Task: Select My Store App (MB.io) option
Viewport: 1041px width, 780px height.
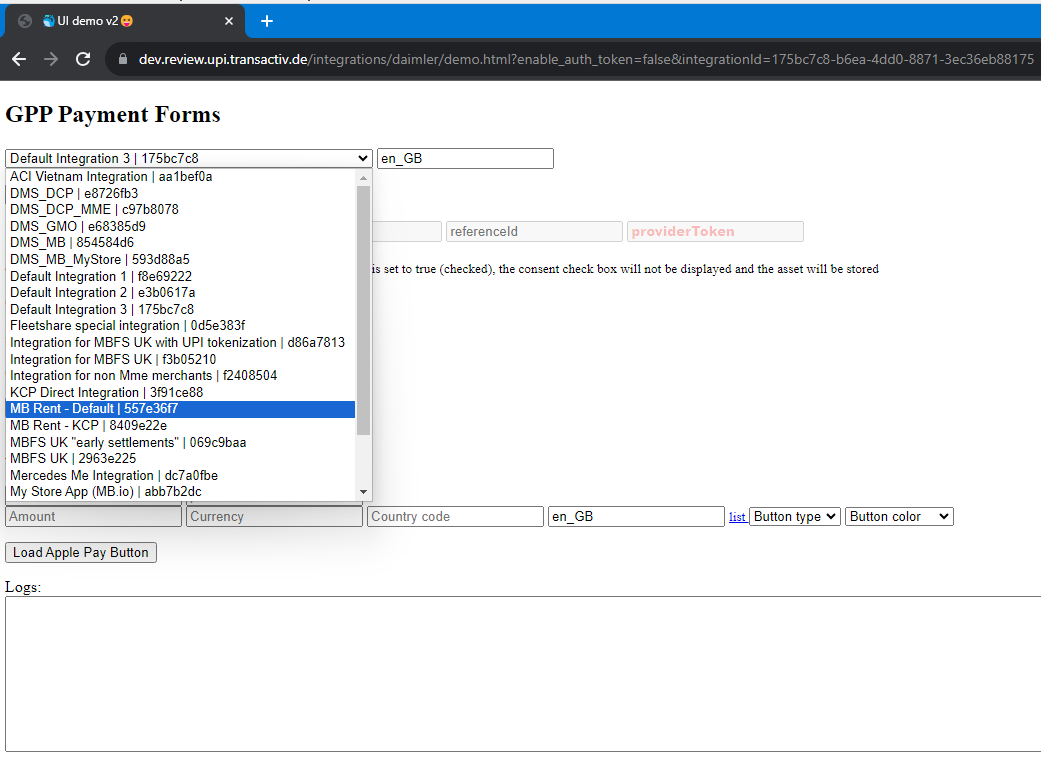Action: pos(181,492)
